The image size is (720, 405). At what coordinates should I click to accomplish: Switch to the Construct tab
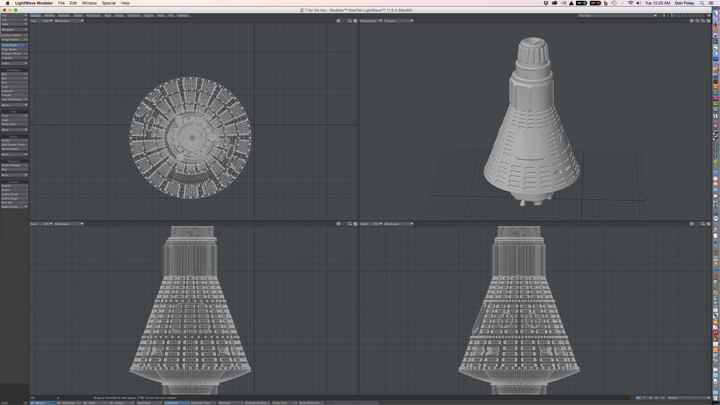coord(94,16)
